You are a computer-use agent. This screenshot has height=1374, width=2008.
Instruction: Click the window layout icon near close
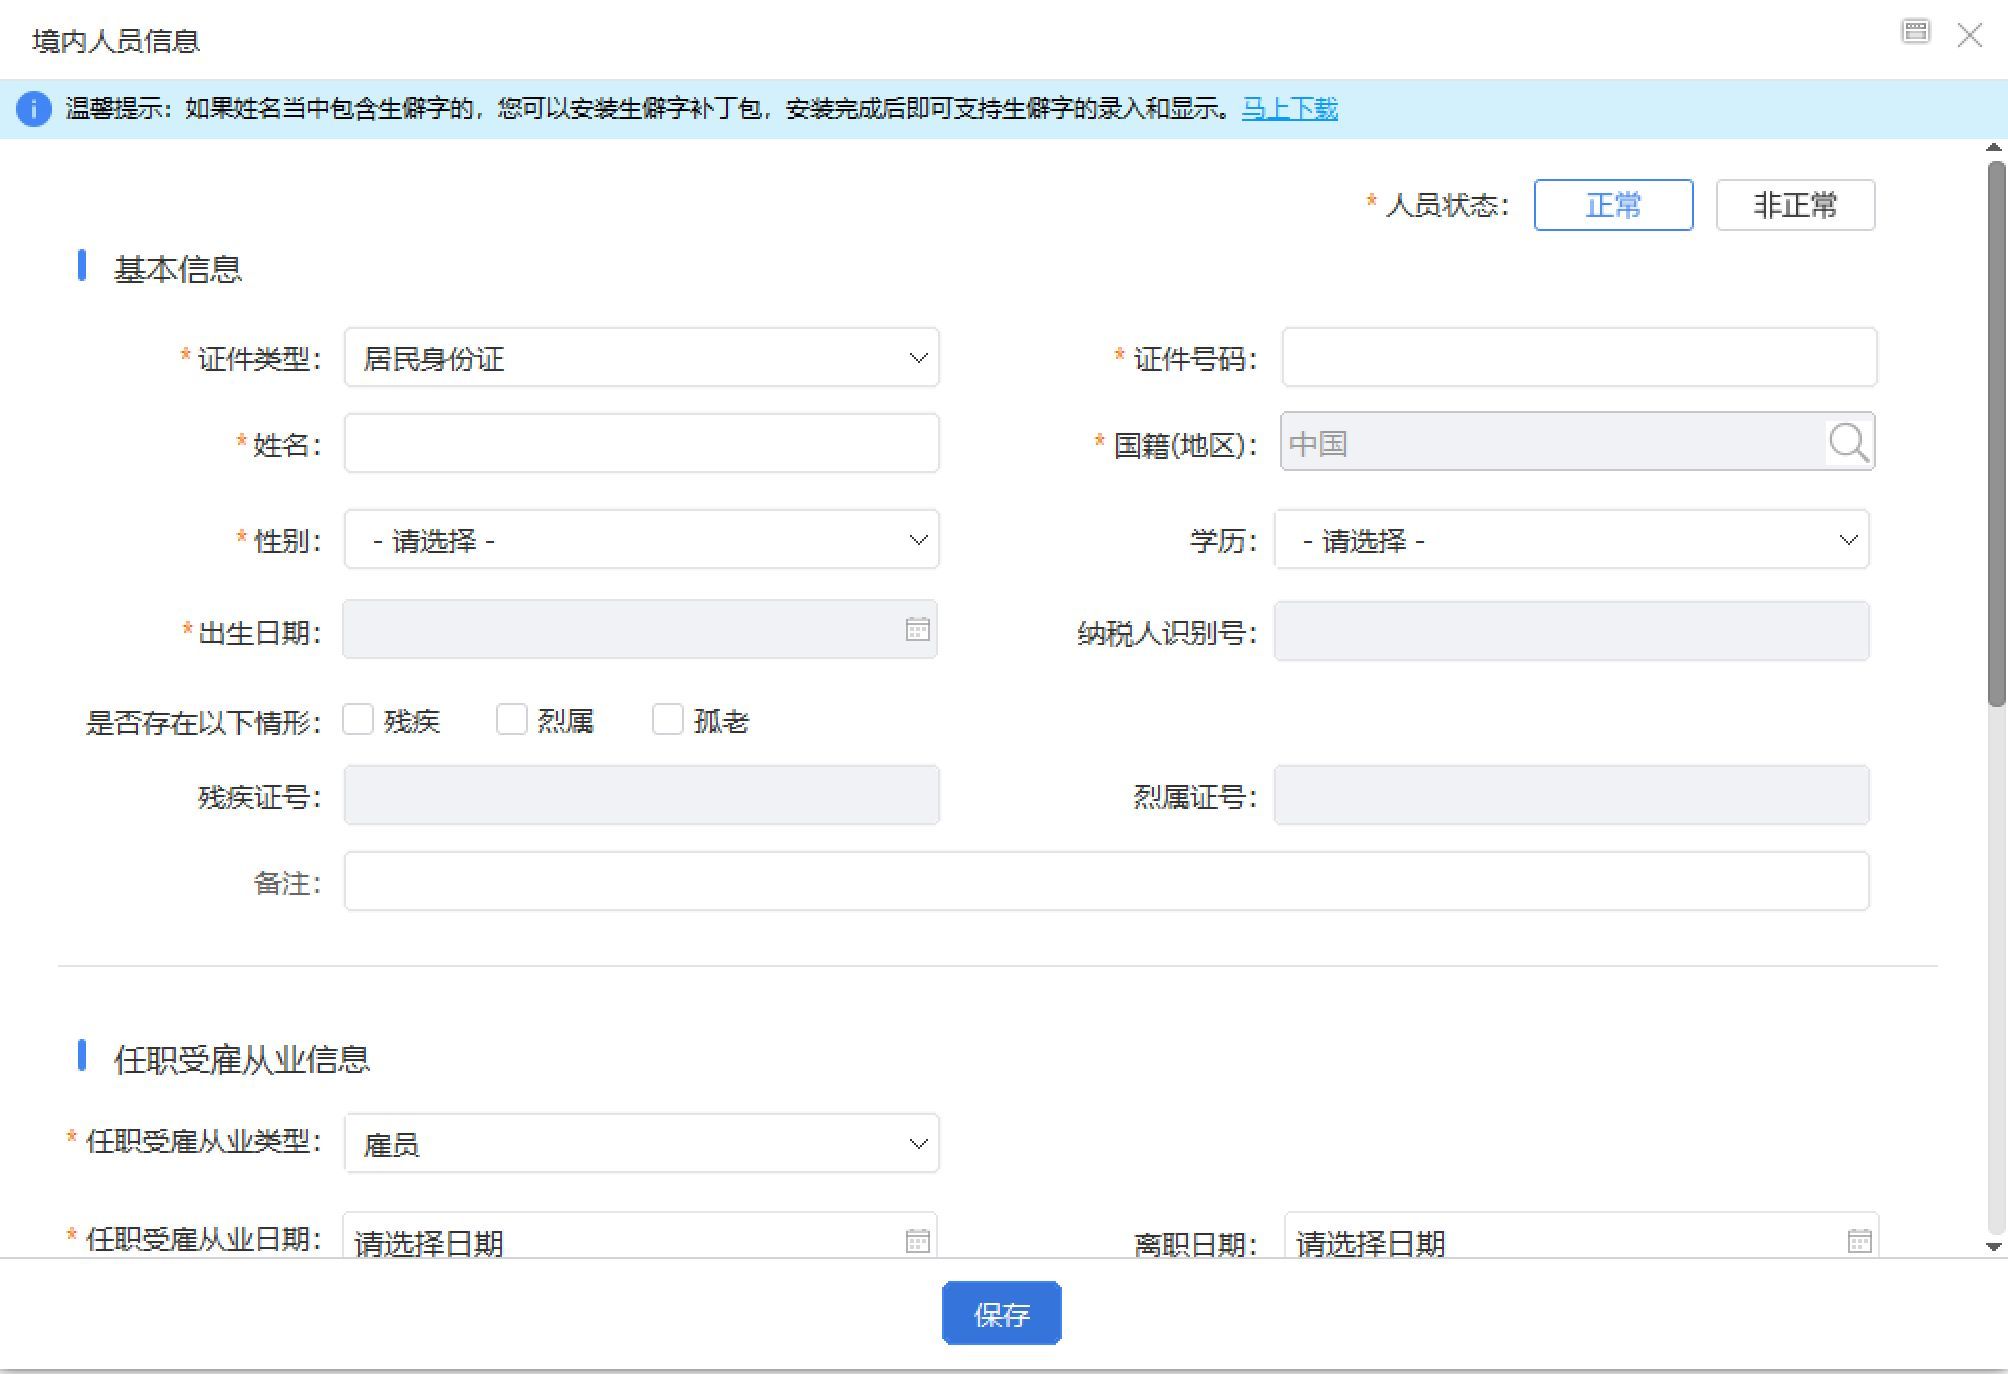pyautogui.click(x=1915, y=32)
